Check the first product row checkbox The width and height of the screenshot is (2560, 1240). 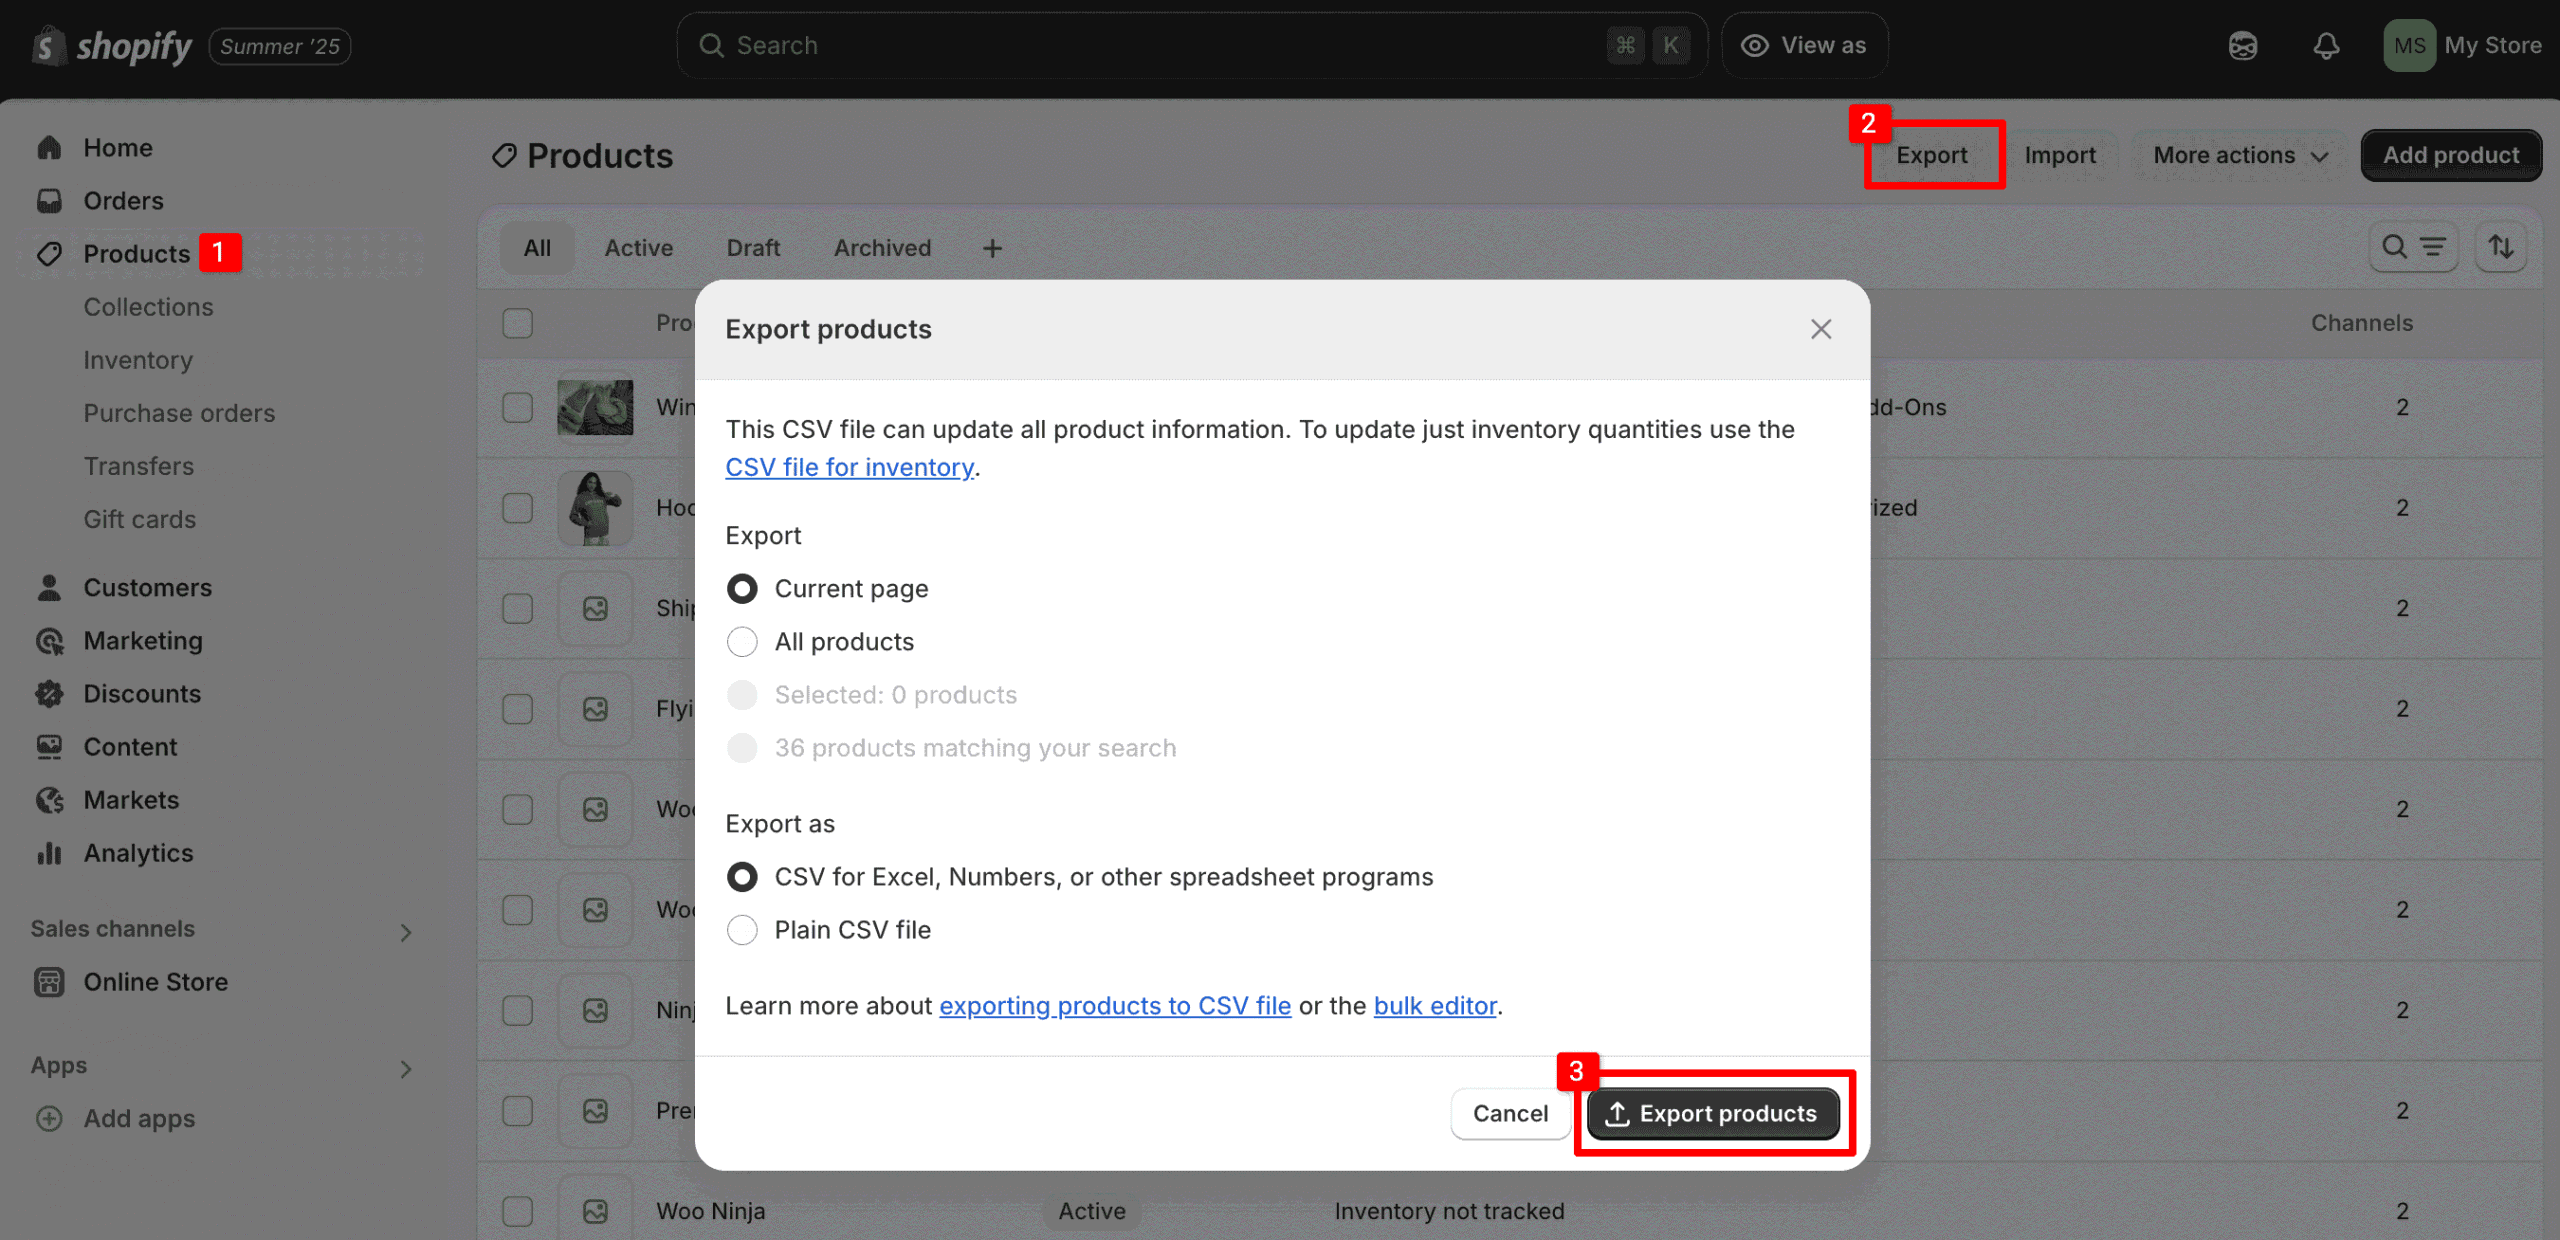coord(517,407)
